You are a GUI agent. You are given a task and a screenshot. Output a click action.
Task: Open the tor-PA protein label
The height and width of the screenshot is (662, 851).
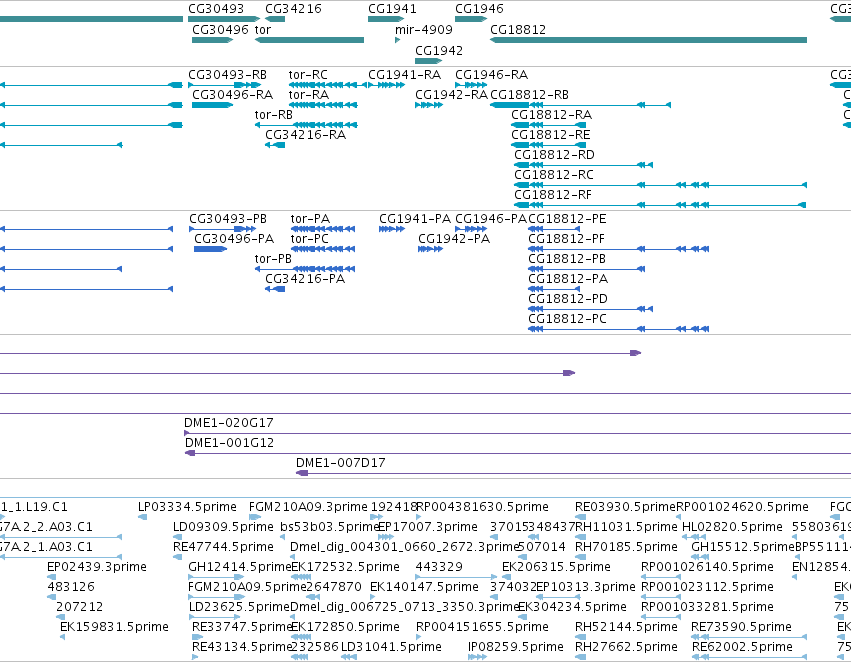pyautogui.click(x=310, y=219)
